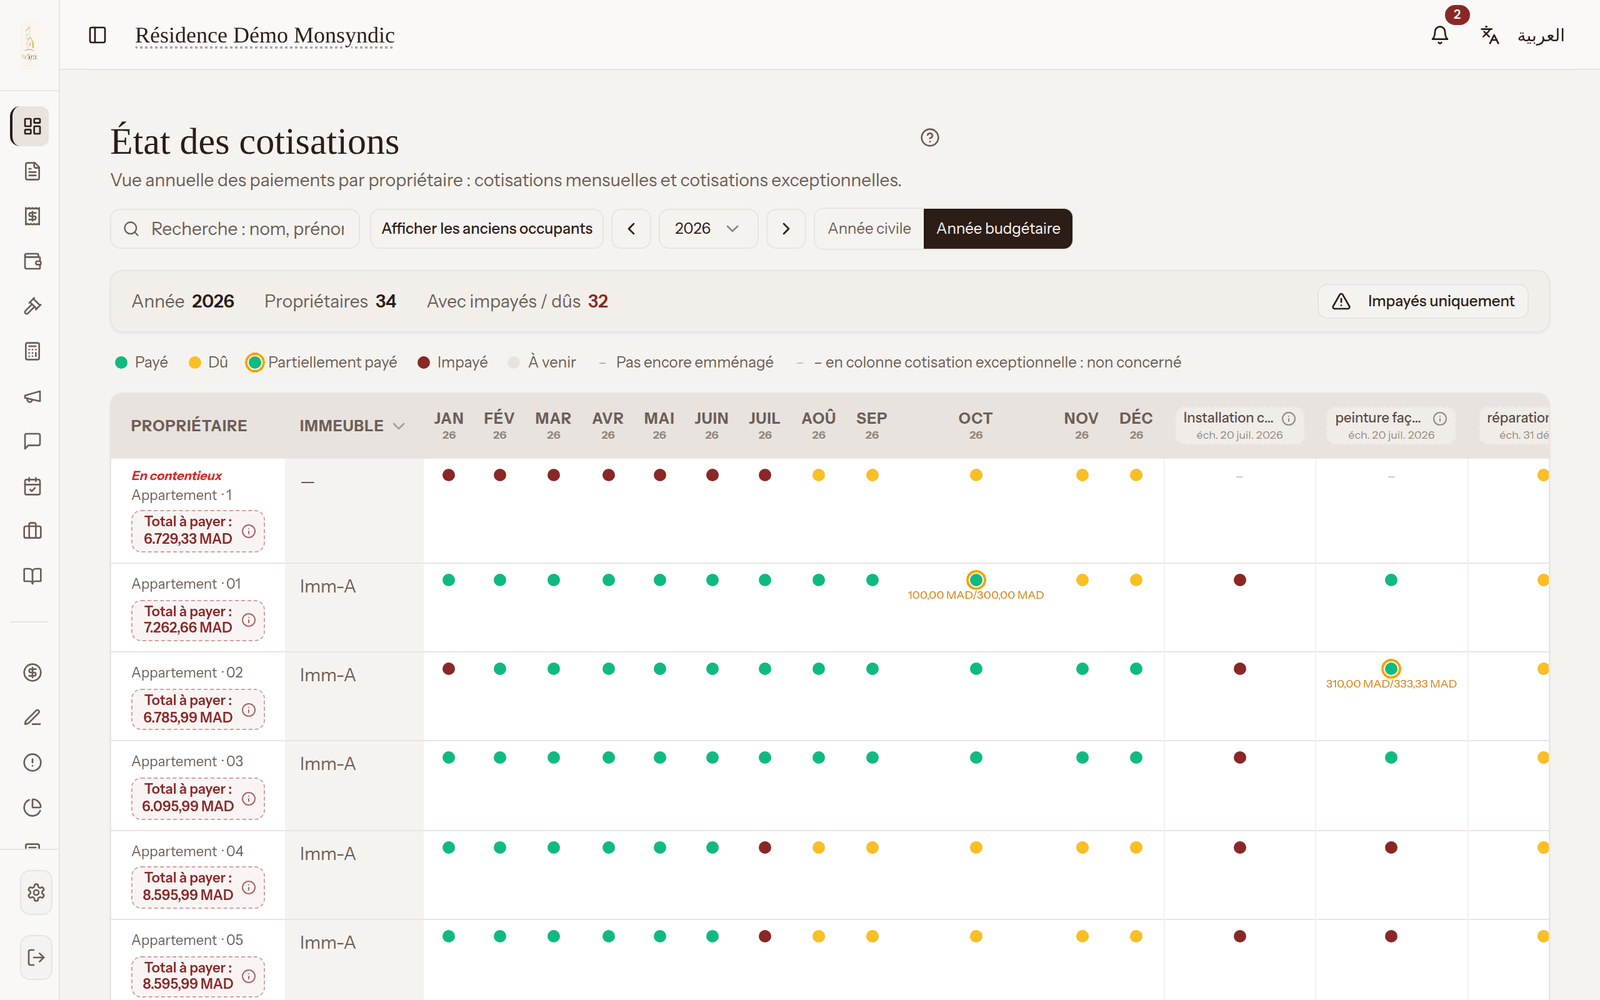Click Appartement 02 partially paid peinture dot
This screenshot has height=1000, width=1600.
pos(1391,669)
